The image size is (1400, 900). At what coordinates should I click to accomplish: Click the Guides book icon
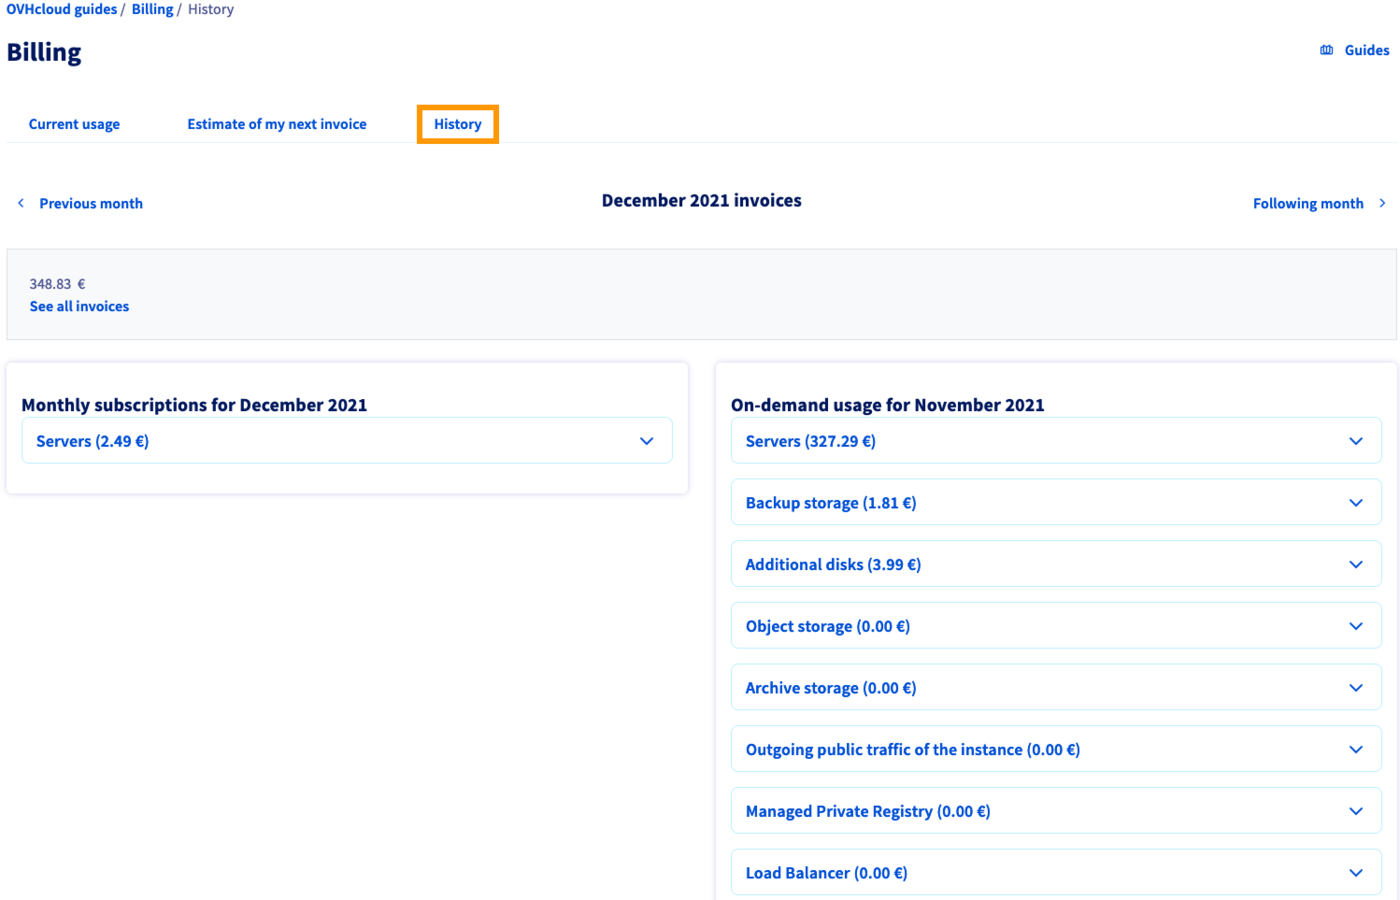click(1326, 50)
